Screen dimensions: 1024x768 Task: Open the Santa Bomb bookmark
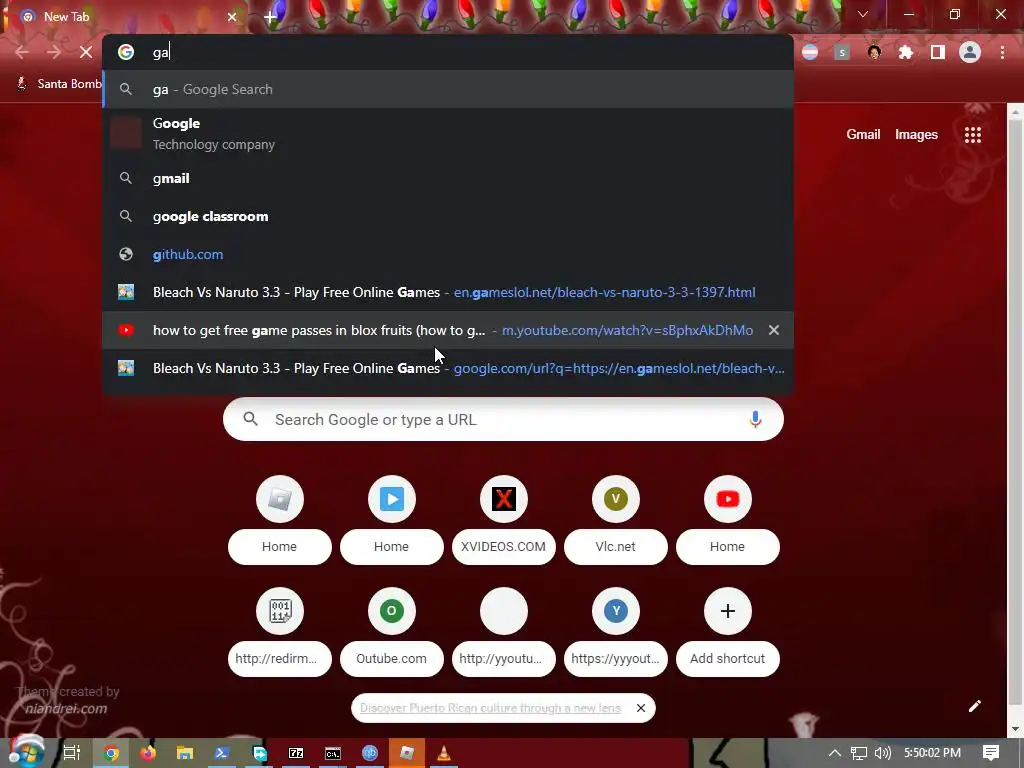click(59, 84)
